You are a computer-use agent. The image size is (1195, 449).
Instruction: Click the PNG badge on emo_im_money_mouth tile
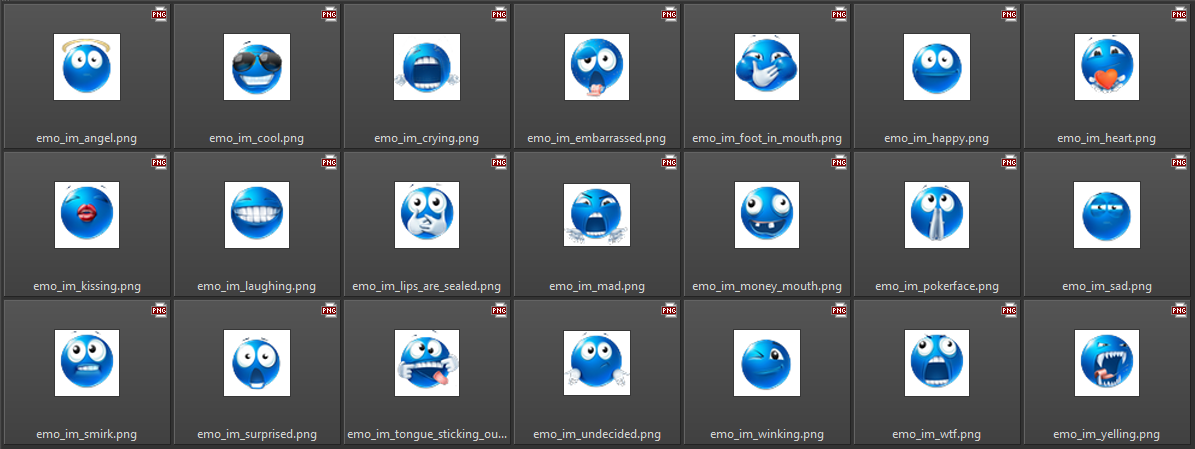[839, 162]
